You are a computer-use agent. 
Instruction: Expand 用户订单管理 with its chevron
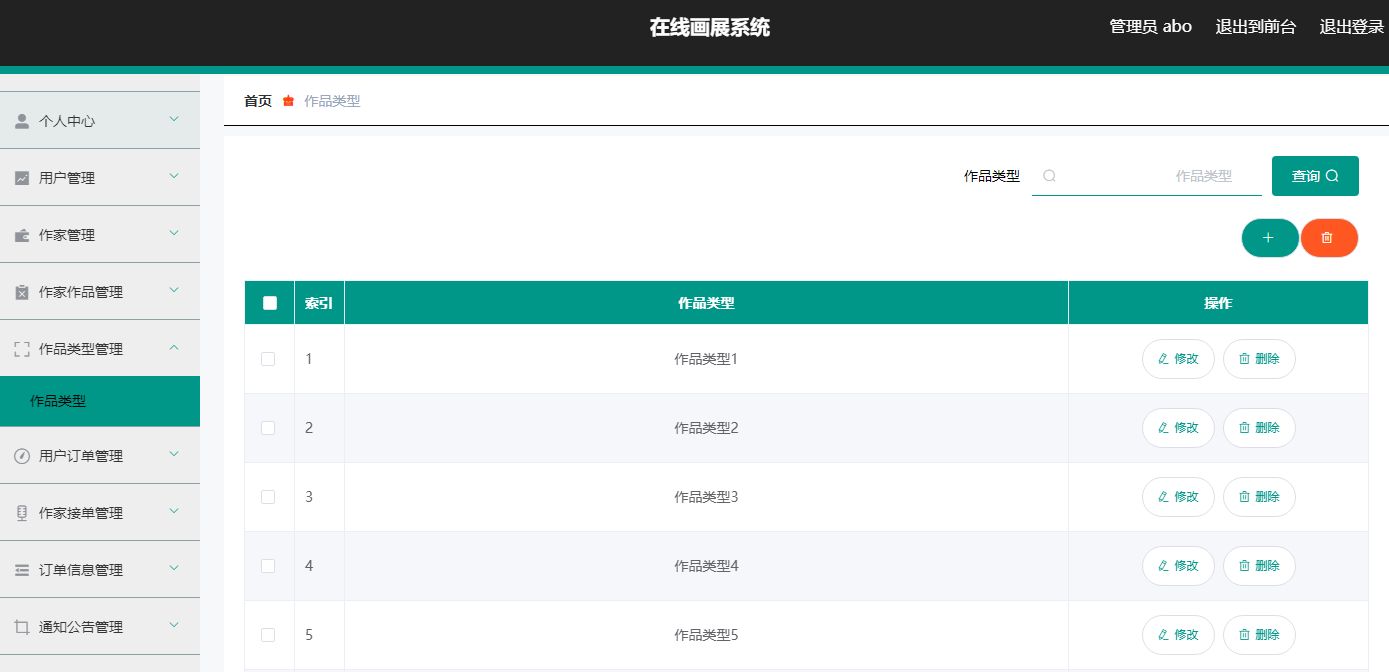point(174,454)
